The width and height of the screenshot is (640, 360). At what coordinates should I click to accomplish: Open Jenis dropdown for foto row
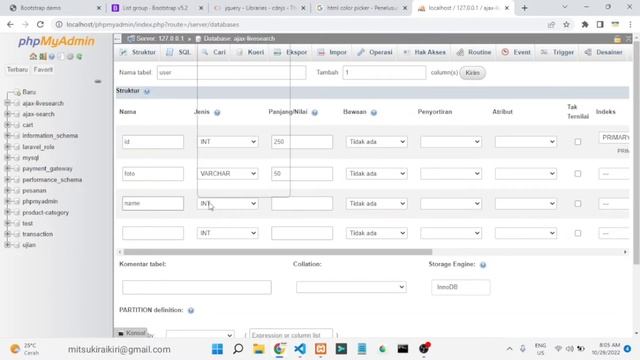tap(227, 173)
